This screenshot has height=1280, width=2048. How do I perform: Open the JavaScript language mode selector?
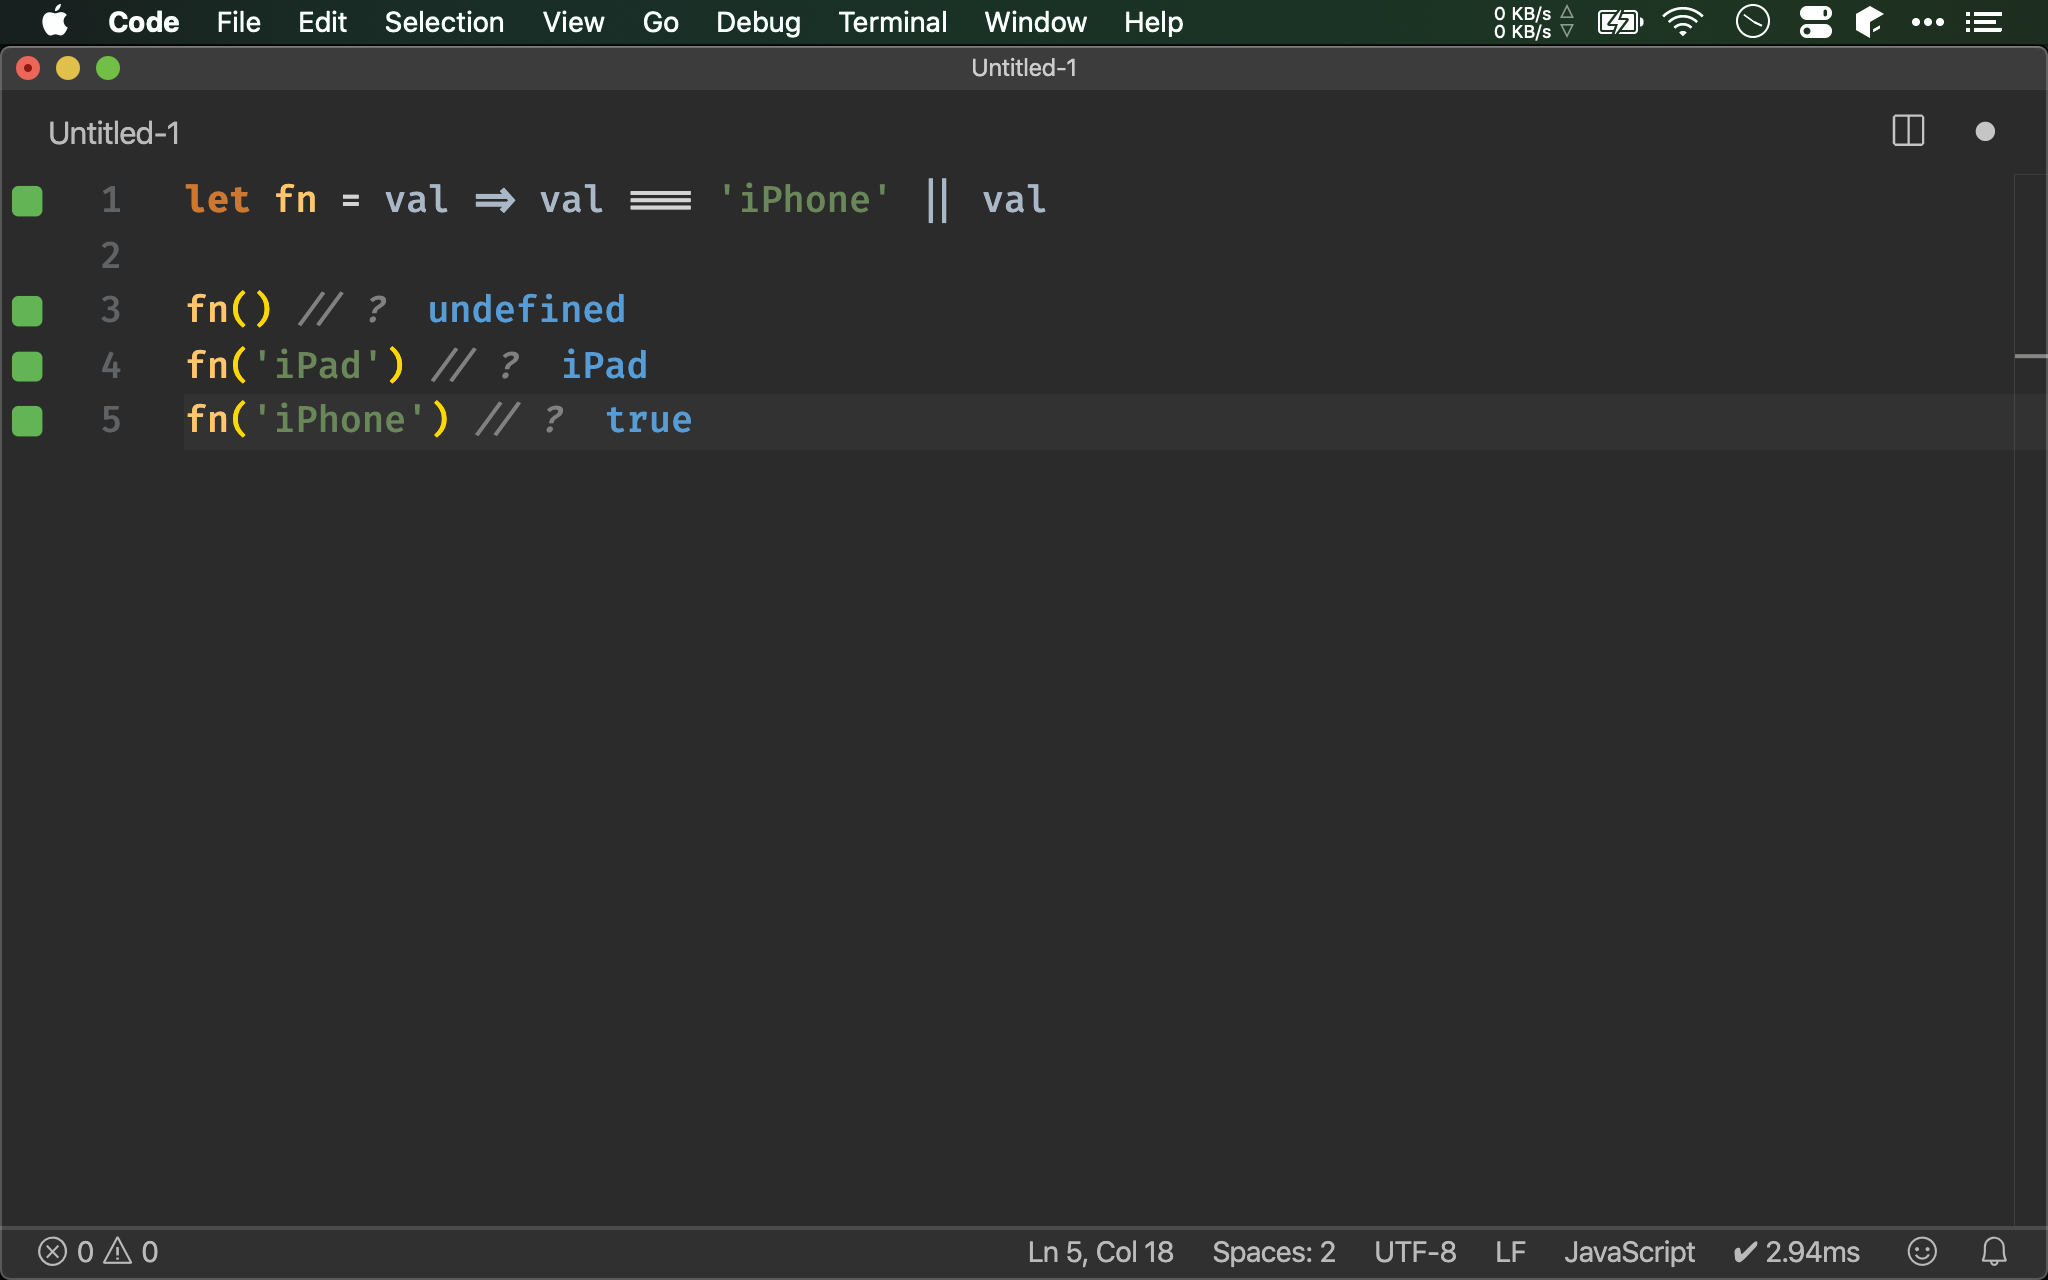(x=1629, y=1251)
